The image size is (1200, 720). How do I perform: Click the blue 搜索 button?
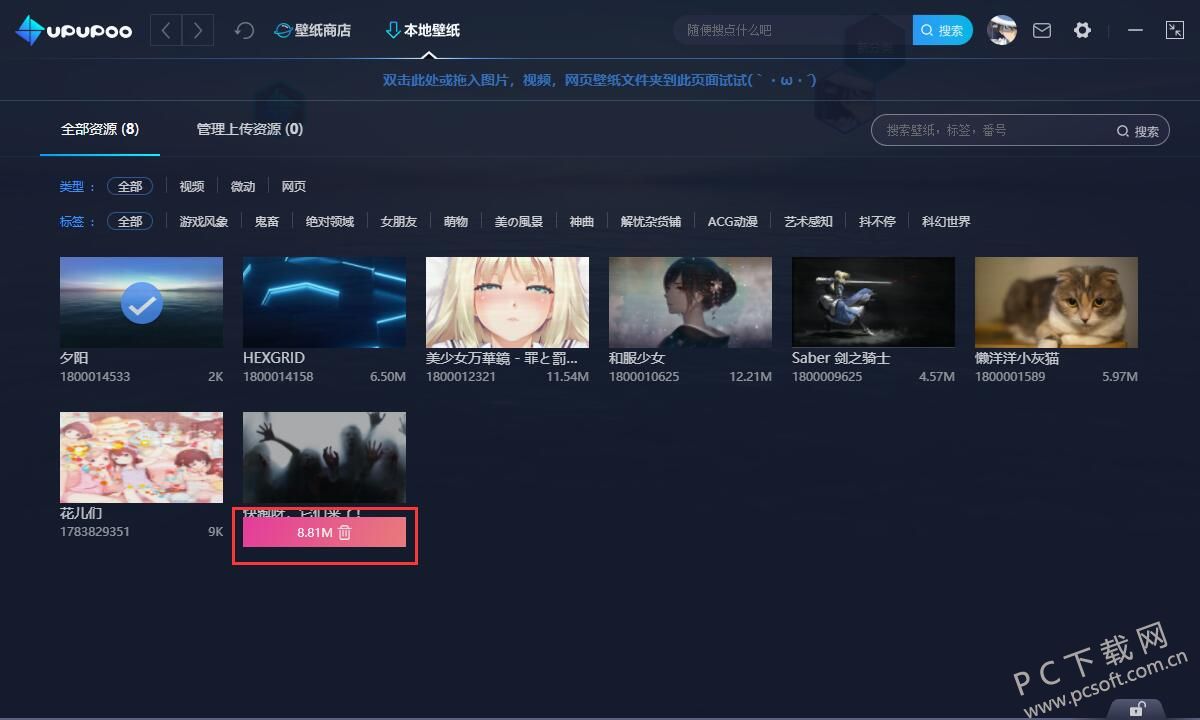click(942, 31)
